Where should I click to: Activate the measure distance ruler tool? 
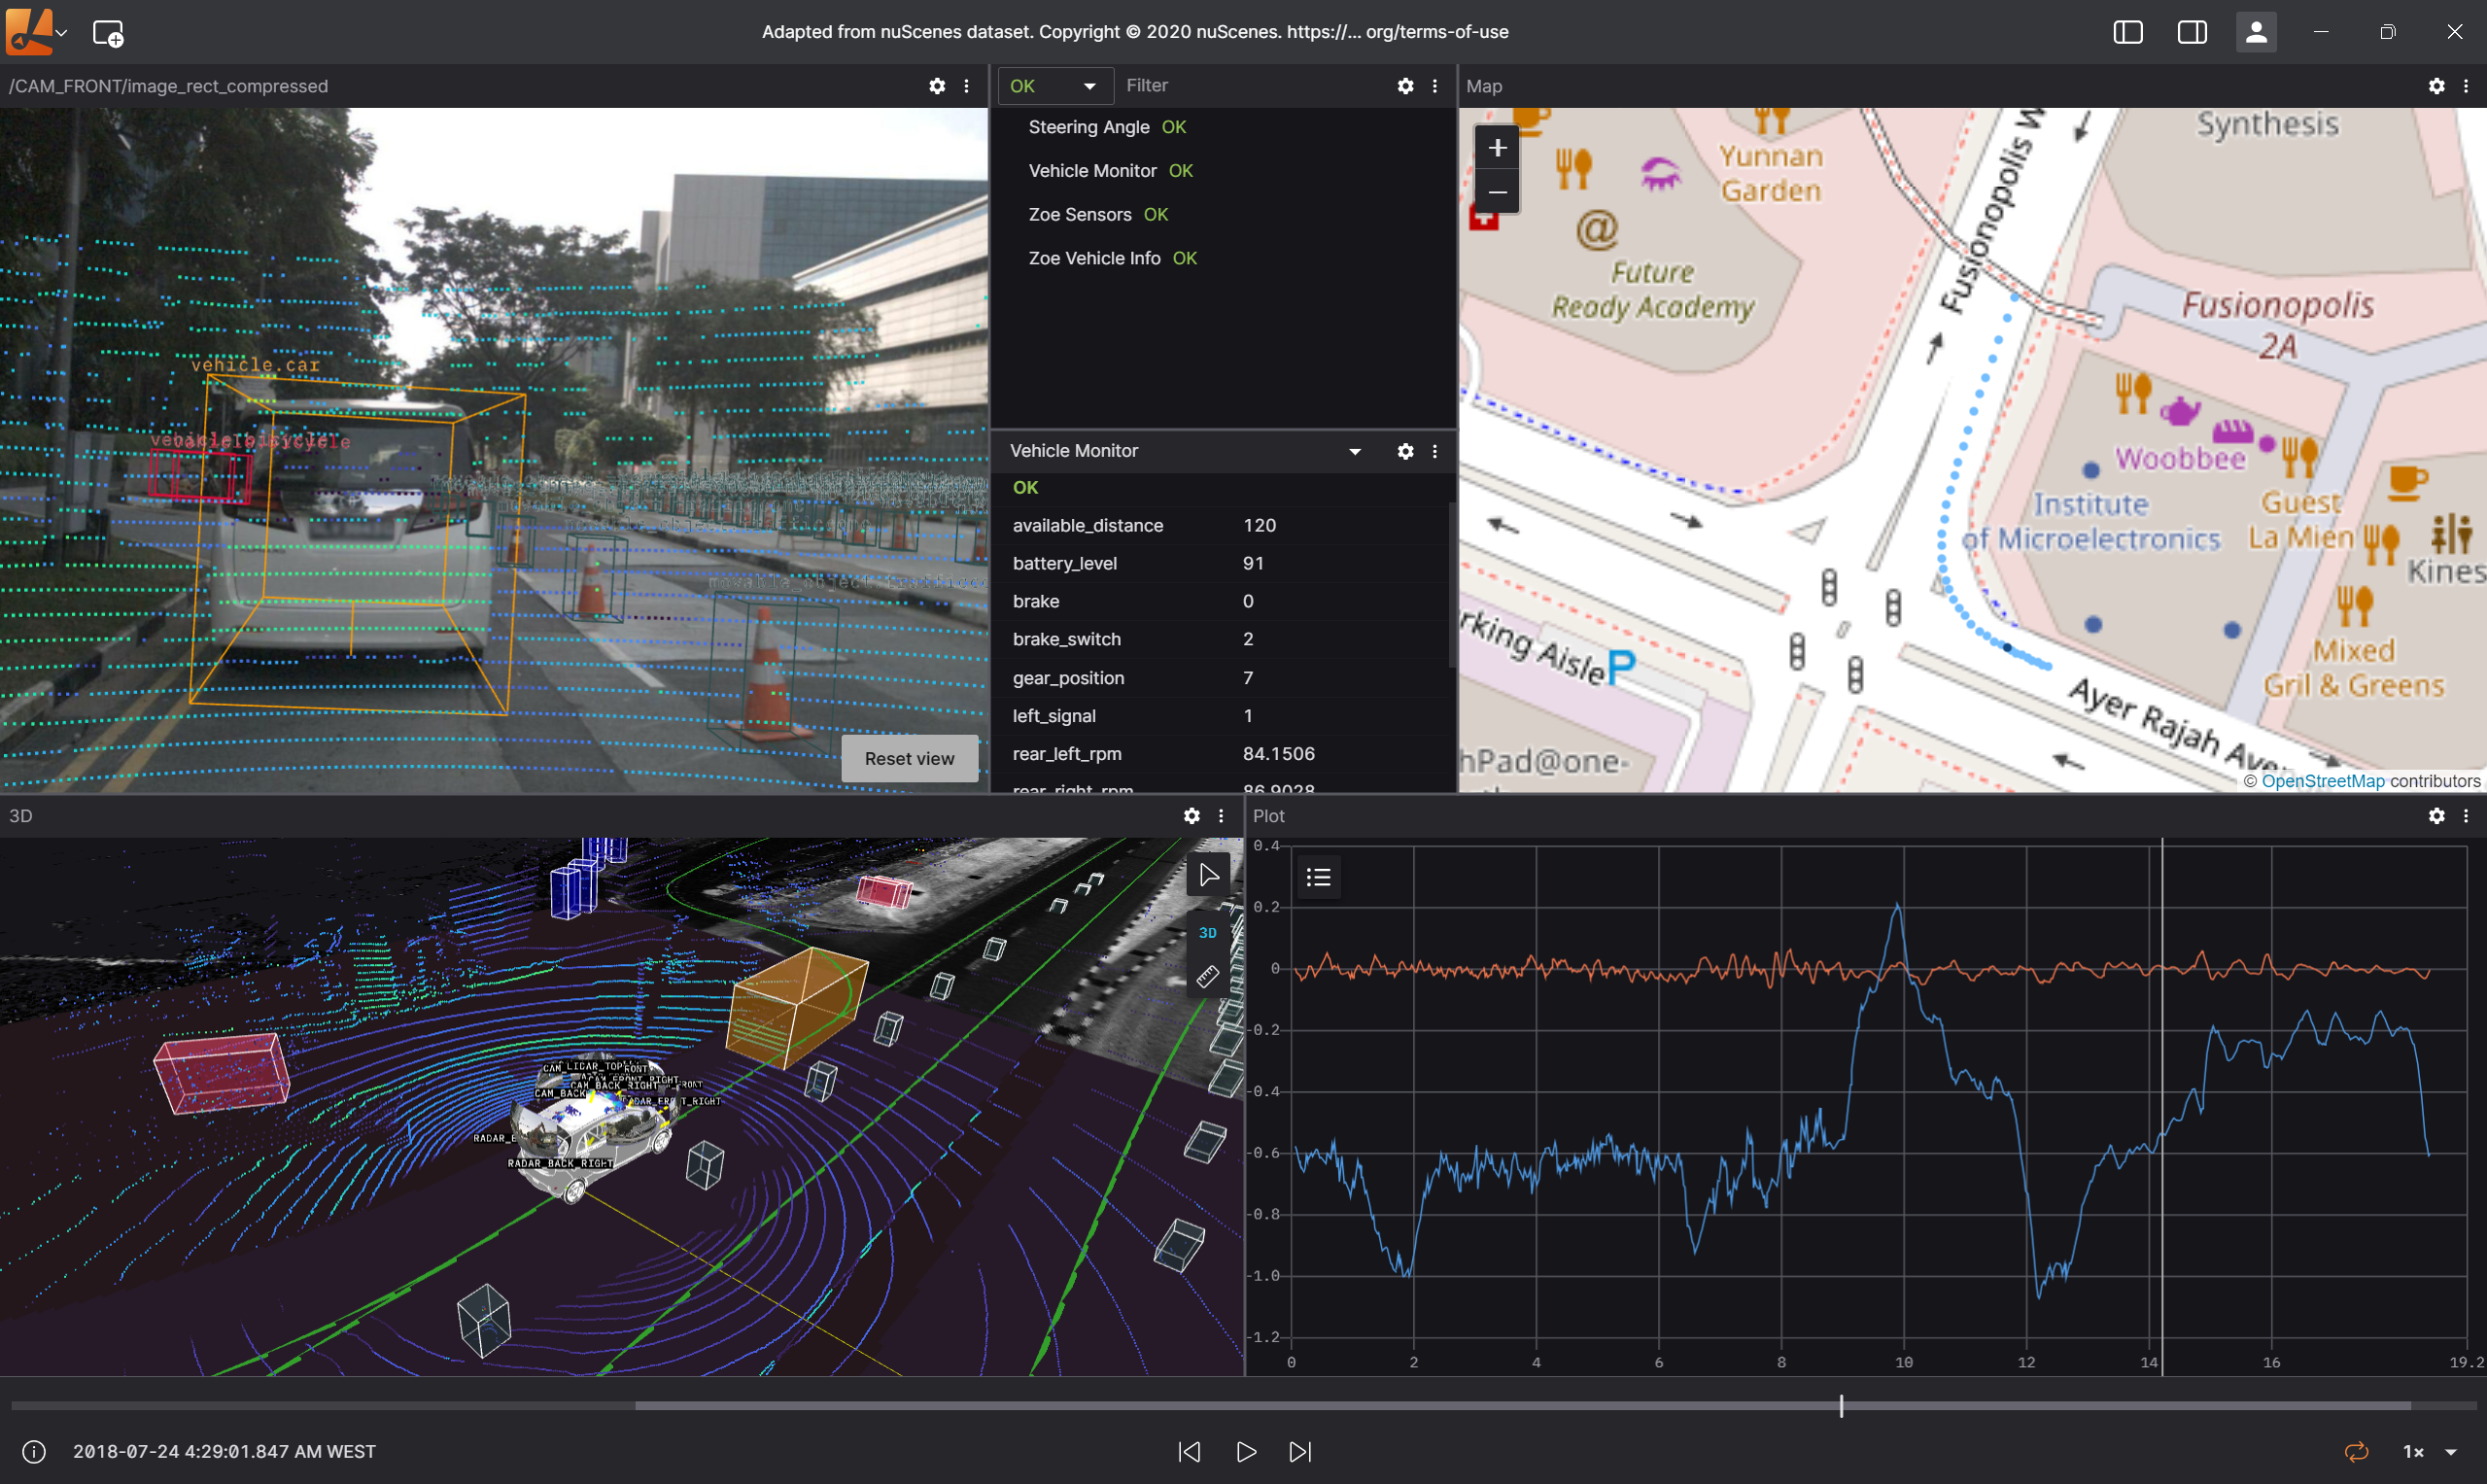coord(1207,977)
